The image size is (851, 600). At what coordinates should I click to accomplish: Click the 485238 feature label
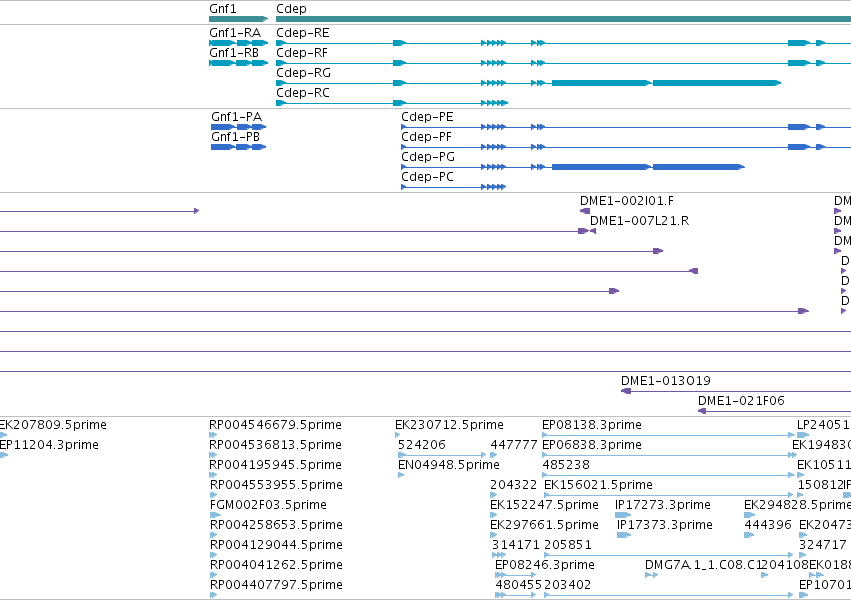[566, 465]
